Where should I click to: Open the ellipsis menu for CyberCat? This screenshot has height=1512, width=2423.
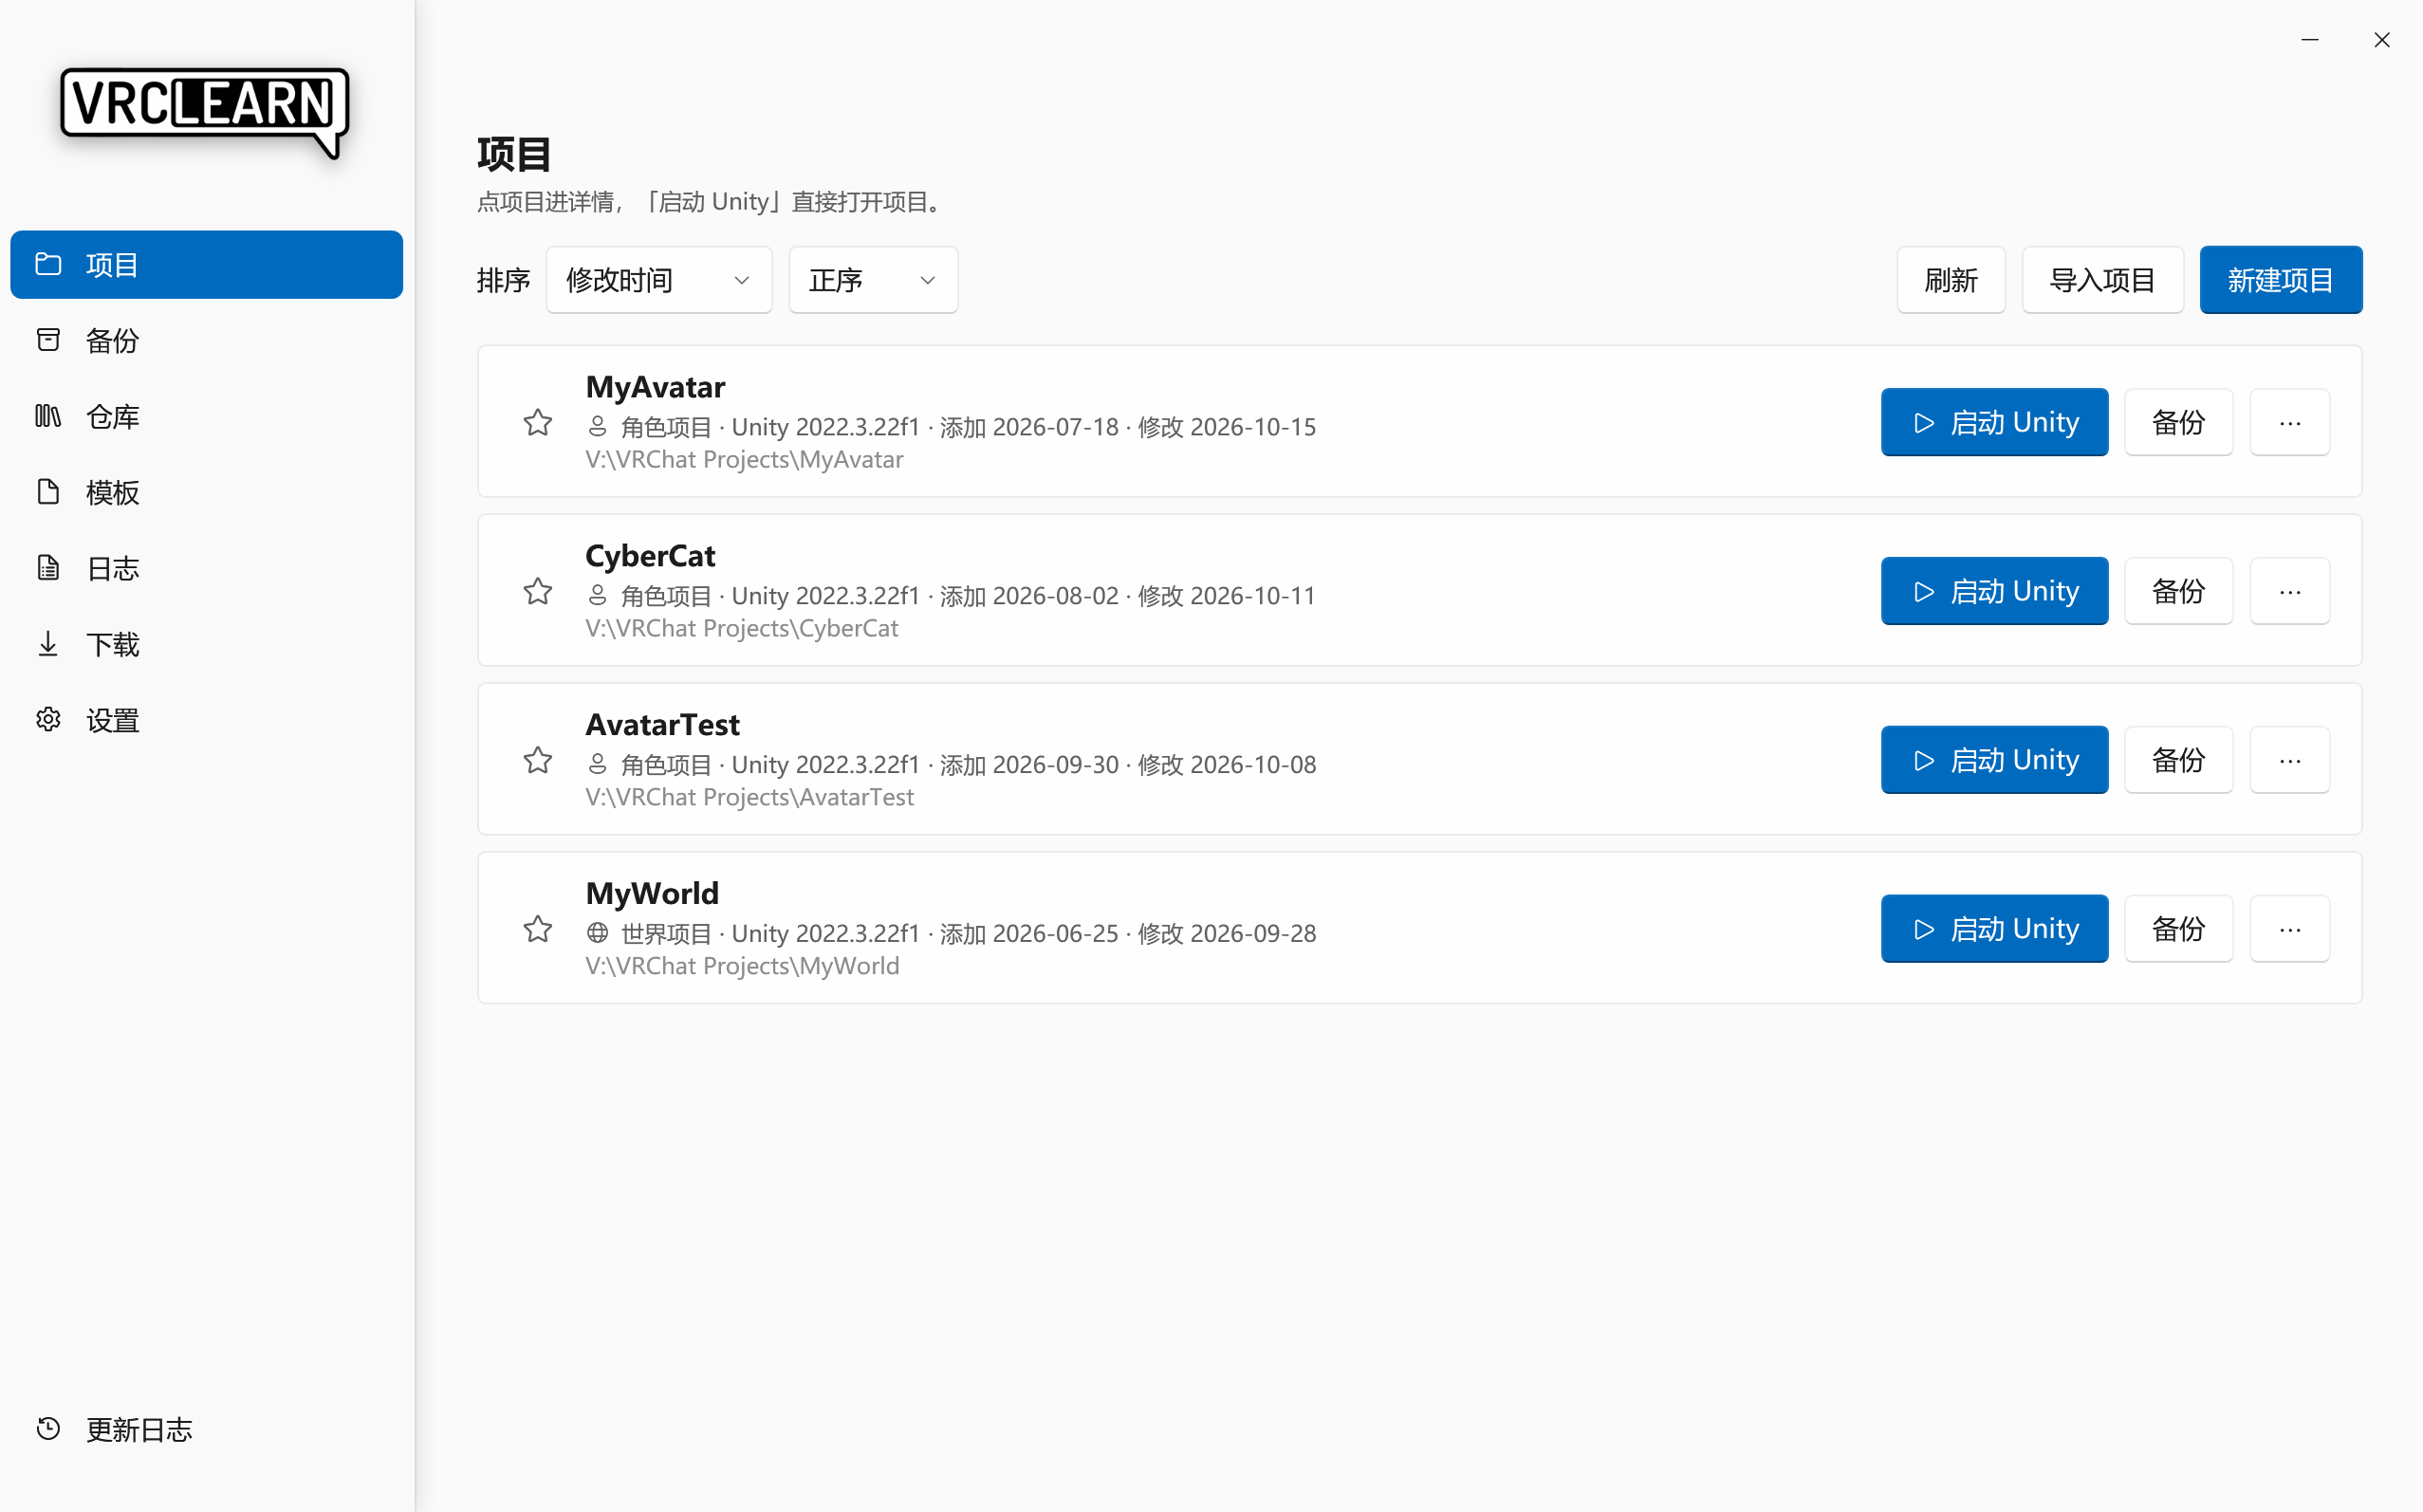point(2290,592)
